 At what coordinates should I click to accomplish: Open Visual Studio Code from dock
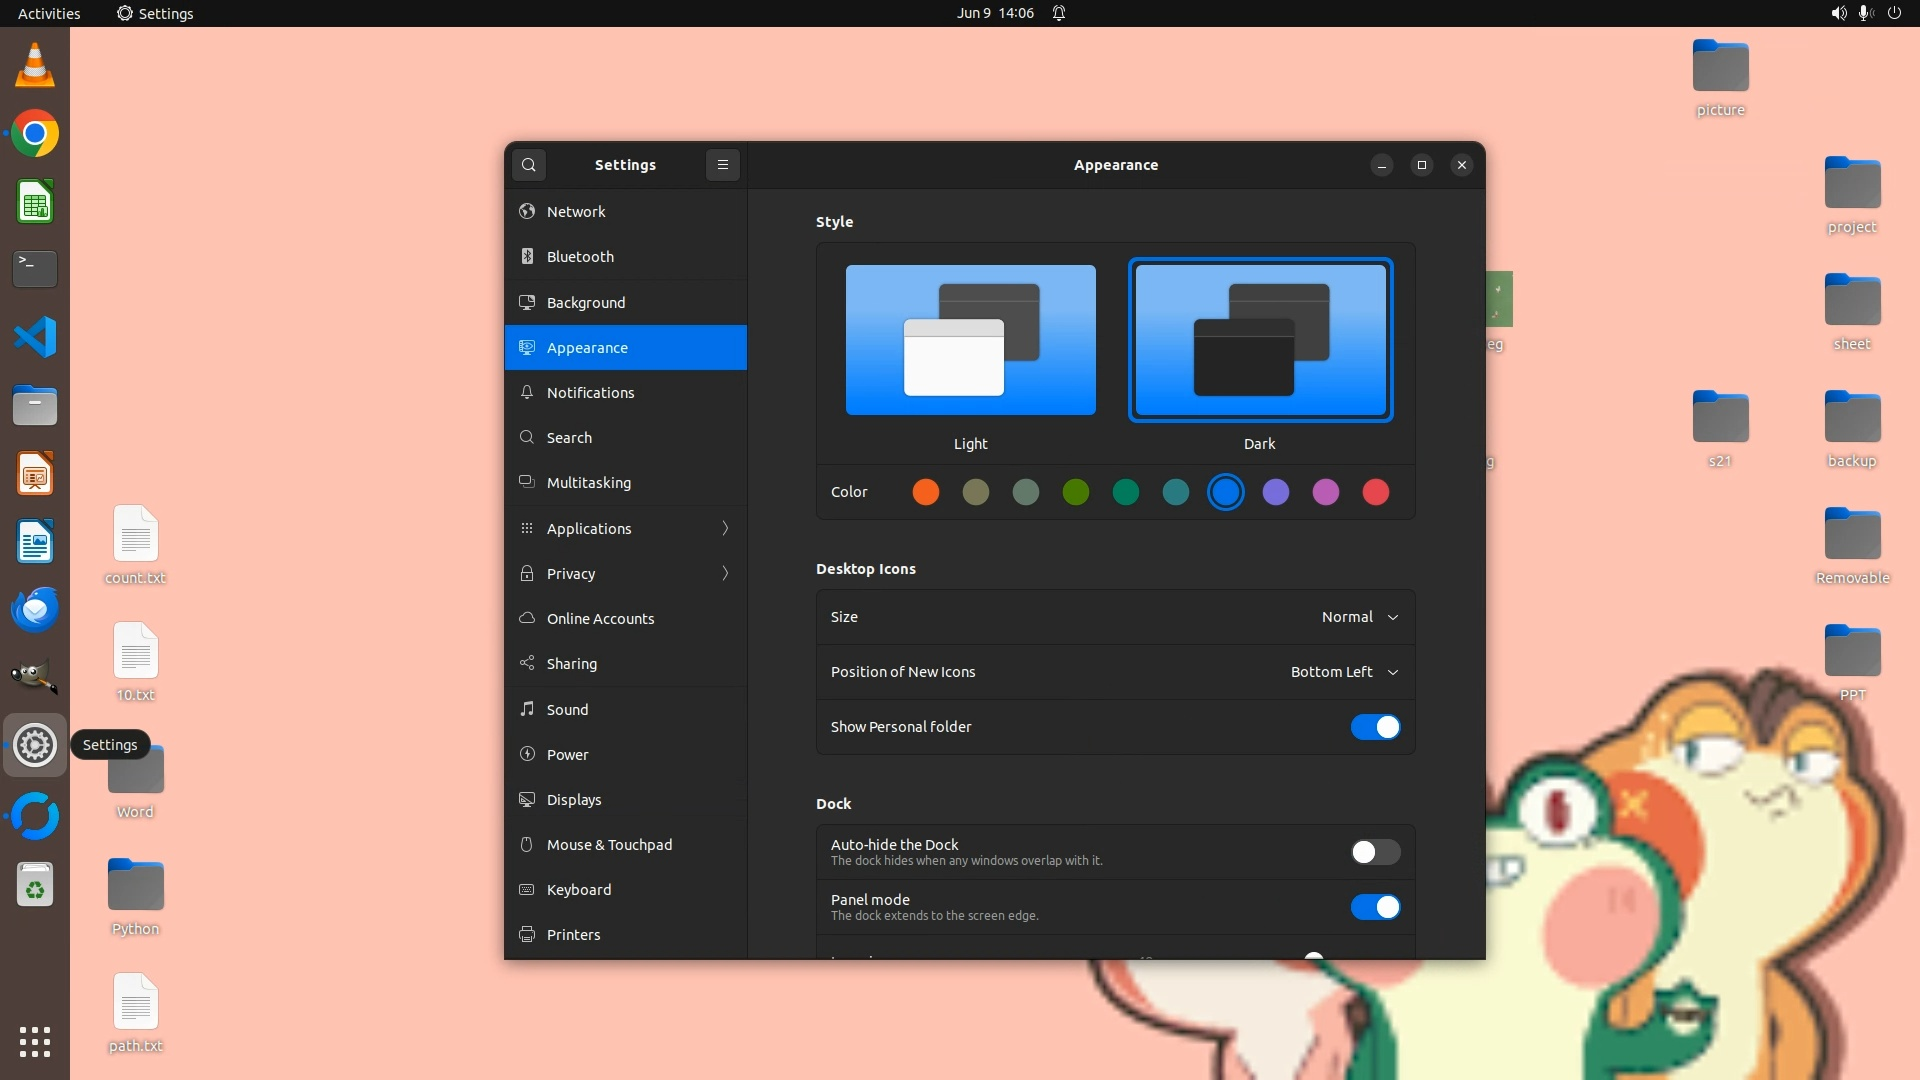click(x=35, y=337)
